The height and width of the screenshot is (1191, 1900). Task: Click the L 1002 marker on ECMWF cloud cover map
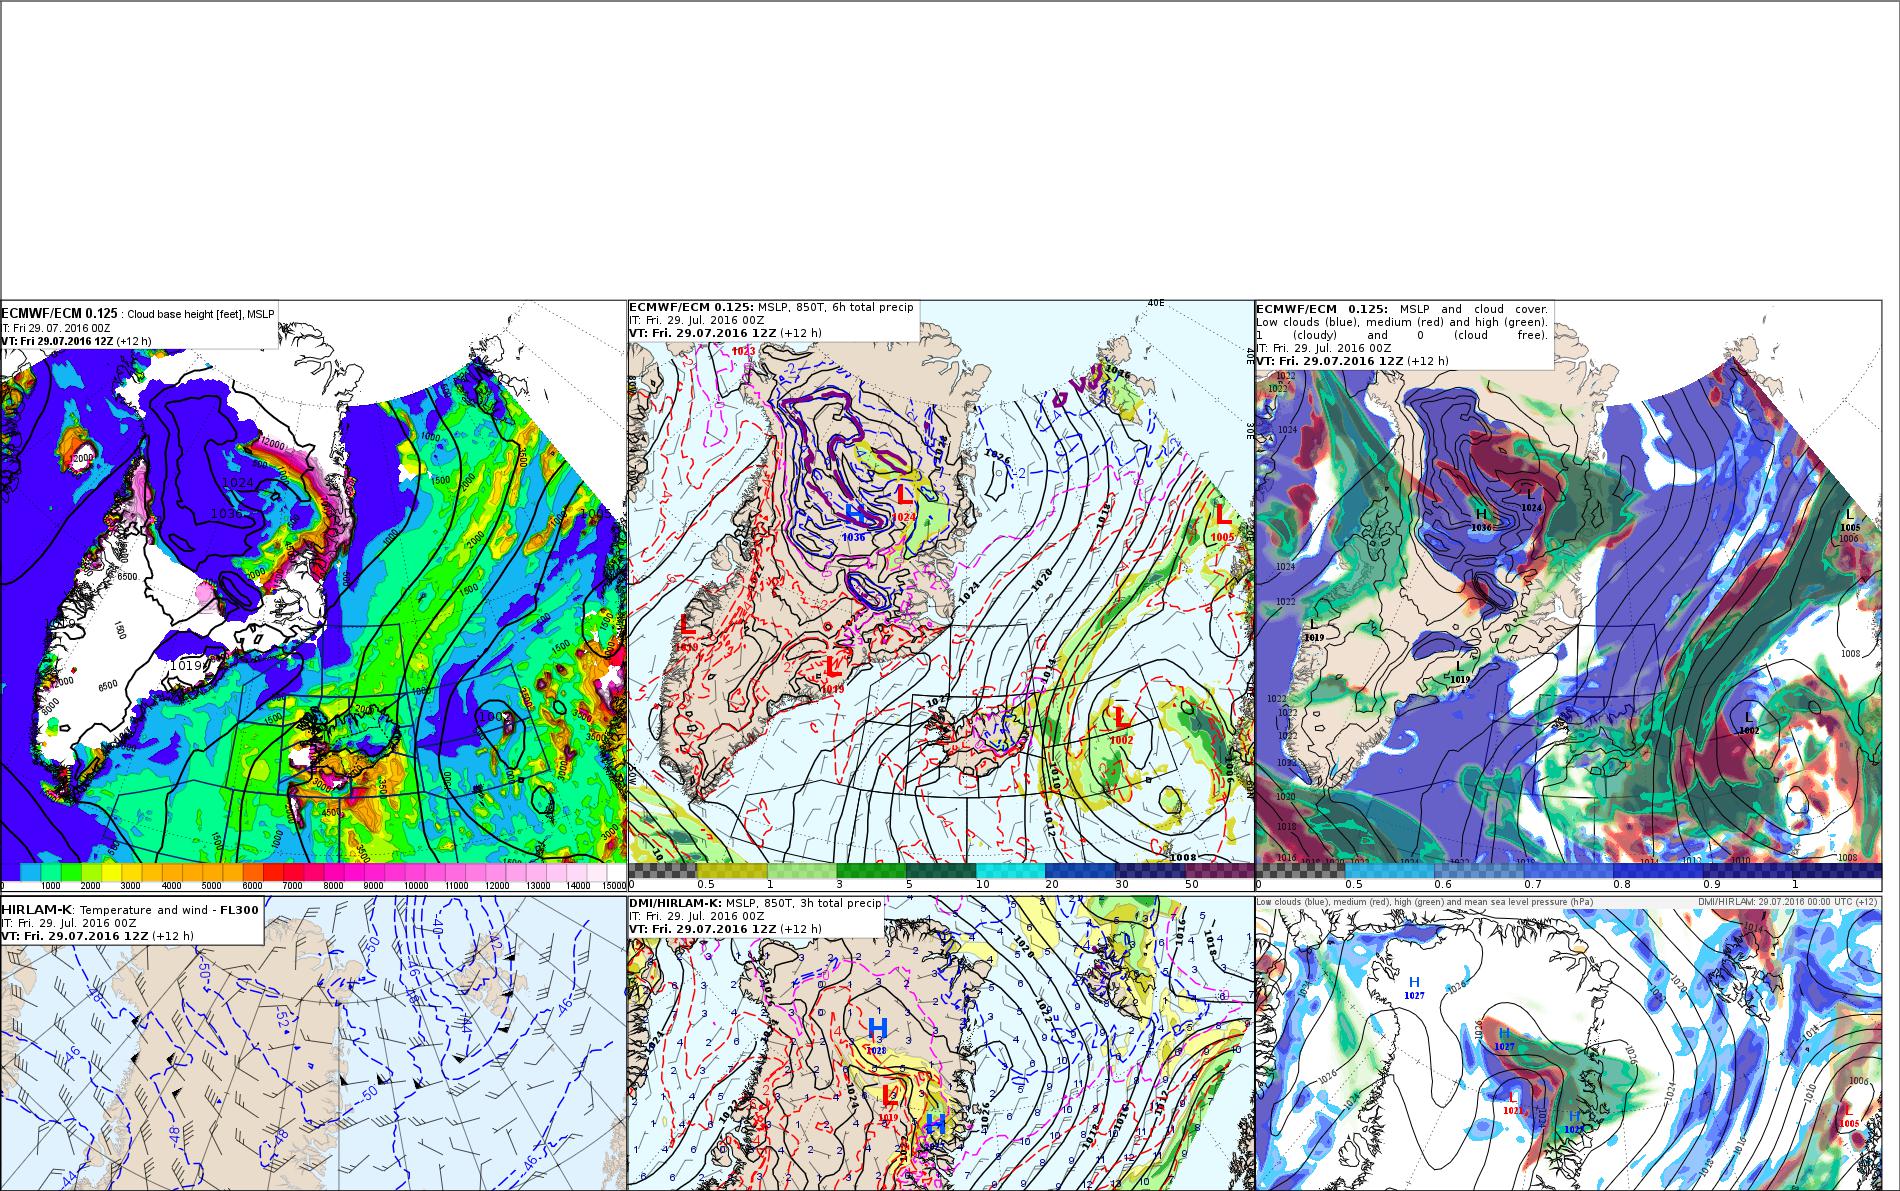[x=1748, y=722]
